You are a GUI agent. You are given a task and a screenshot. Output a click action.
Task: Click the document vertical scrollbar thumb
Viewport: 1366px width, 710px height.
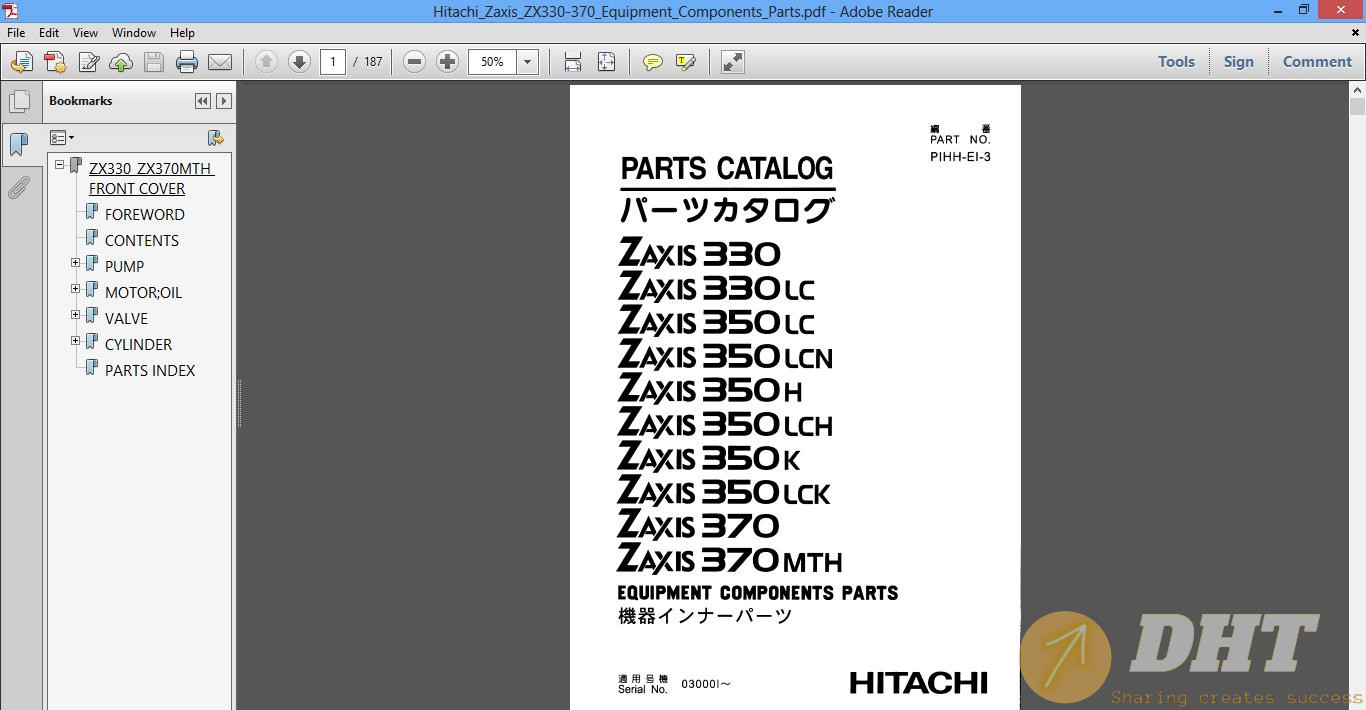[1357, 107]
